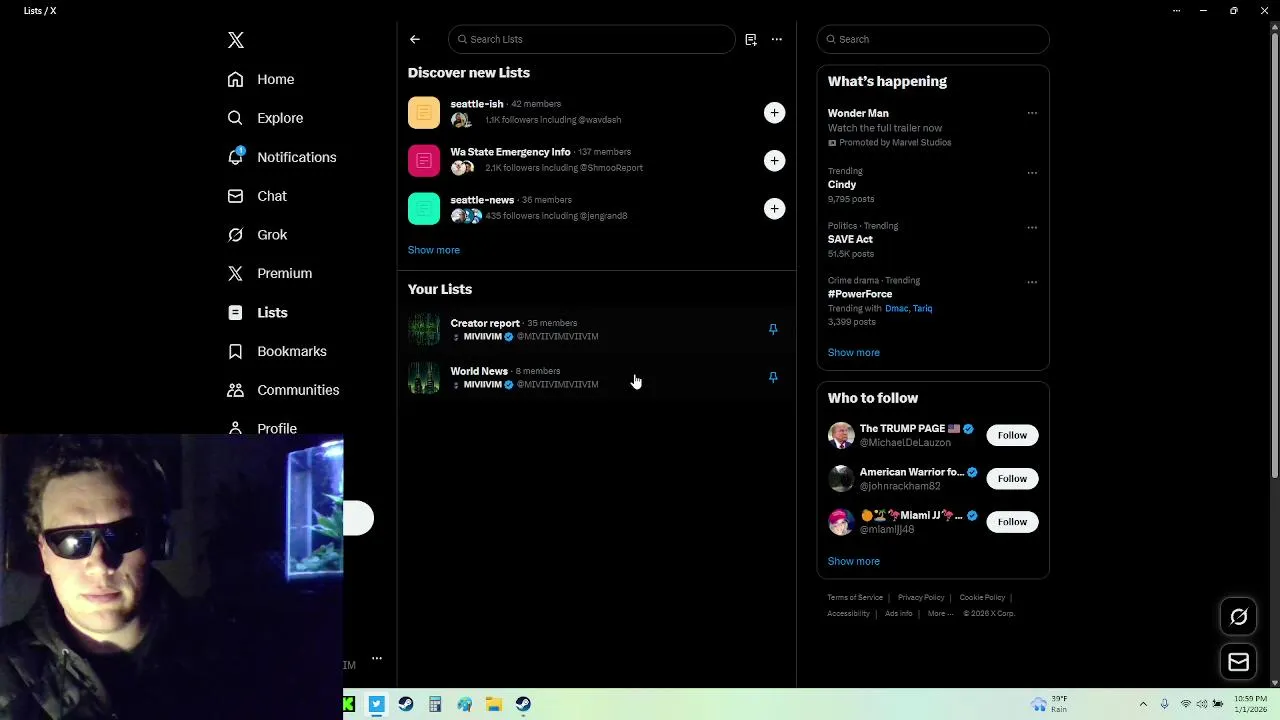Focus the right-side Search box
Image resolution: width=1280 pixels, height=720 pixels.
[933, 39]
